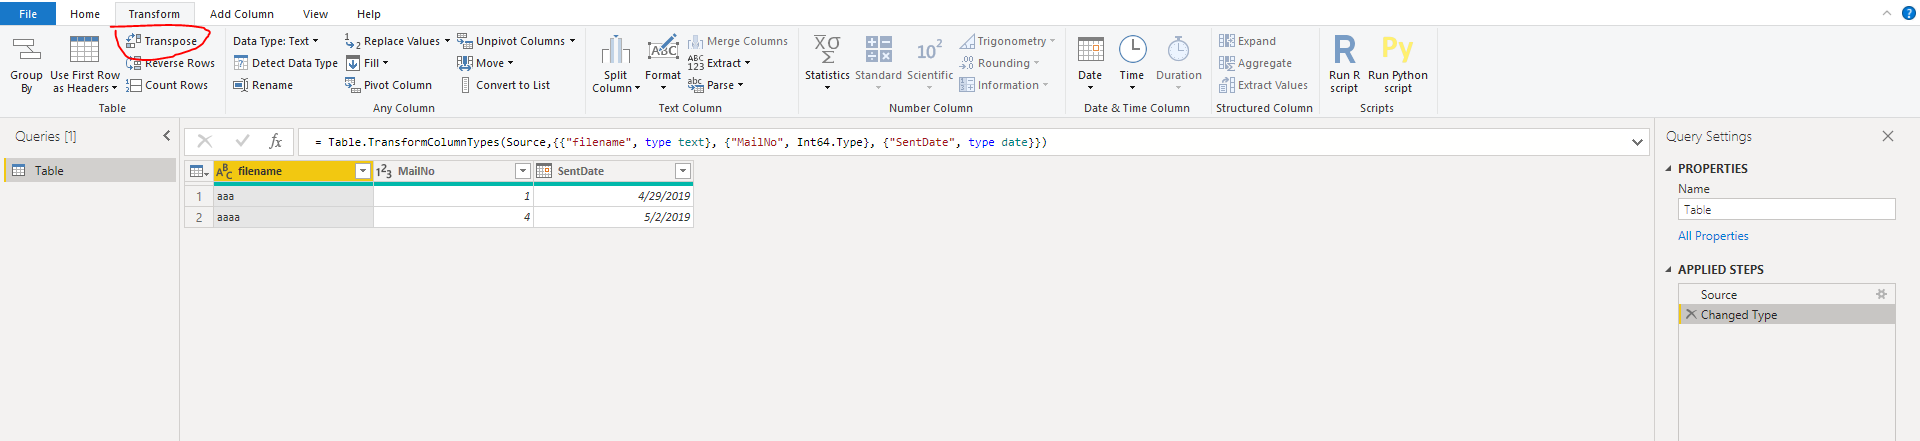The height and width of the screenshot is (441, 1920).
Task: Select Reverse Rows
Action: point(170,63)
